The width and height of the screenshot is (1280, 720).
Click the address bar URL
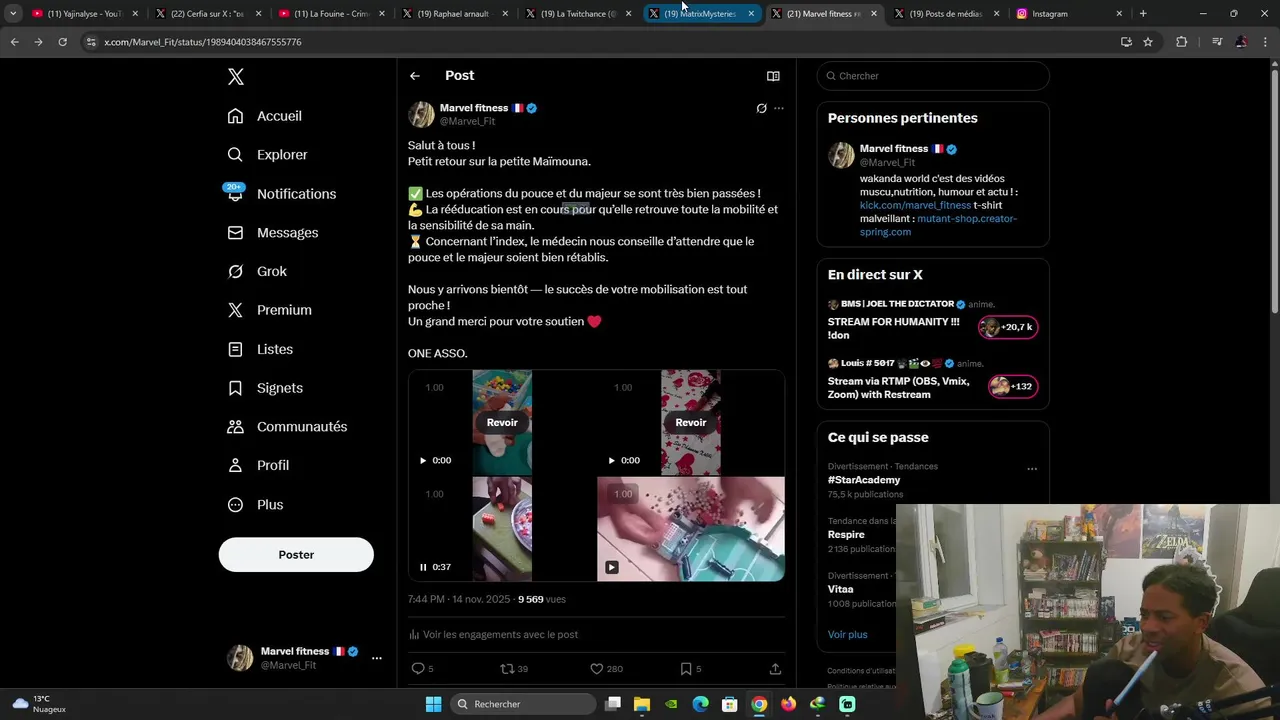pyautogui.click(x=203, y=42)
